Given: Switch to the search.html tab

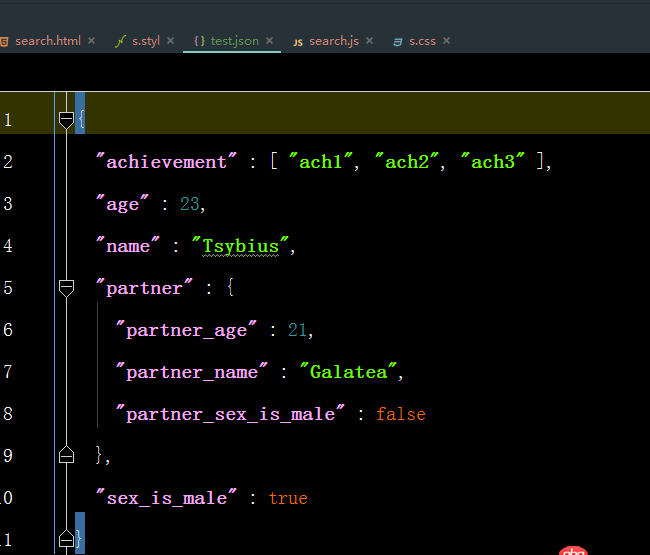Looking at the screenshot, I should pos(48,41).
